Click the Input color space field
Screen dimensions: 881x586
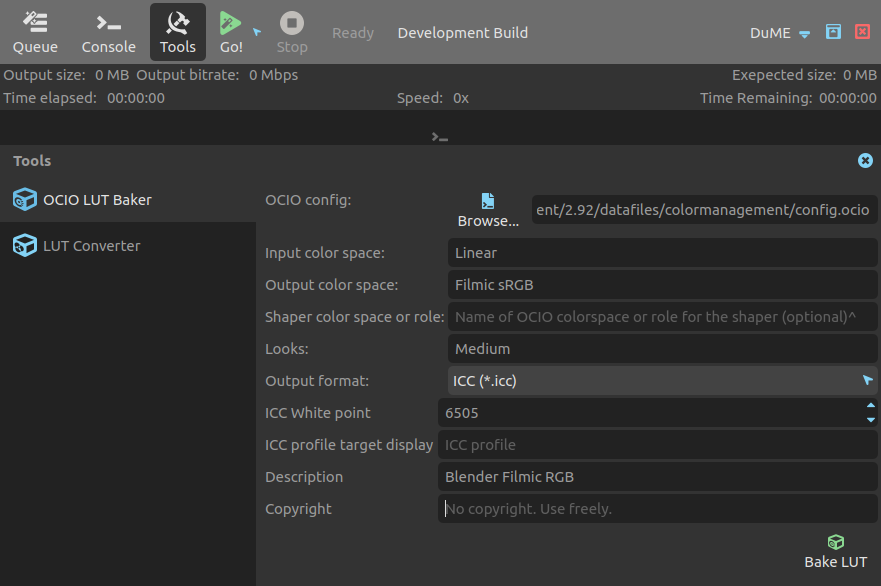click(662, 253)
